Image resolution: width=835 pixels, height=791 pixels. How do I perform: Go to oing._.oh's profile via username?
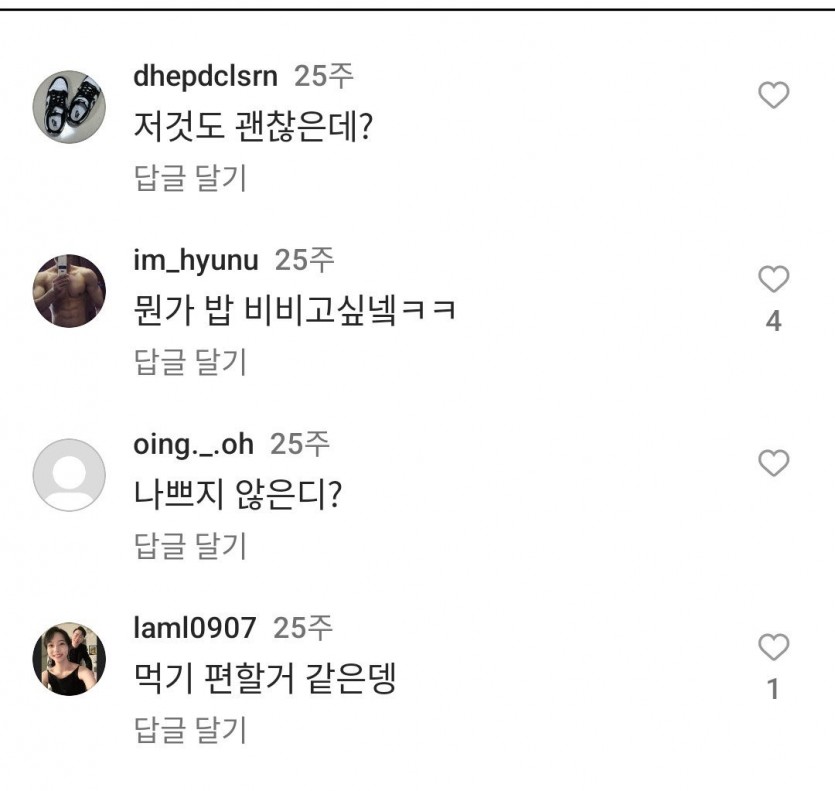pyautogui.click(x=193, y=444)
